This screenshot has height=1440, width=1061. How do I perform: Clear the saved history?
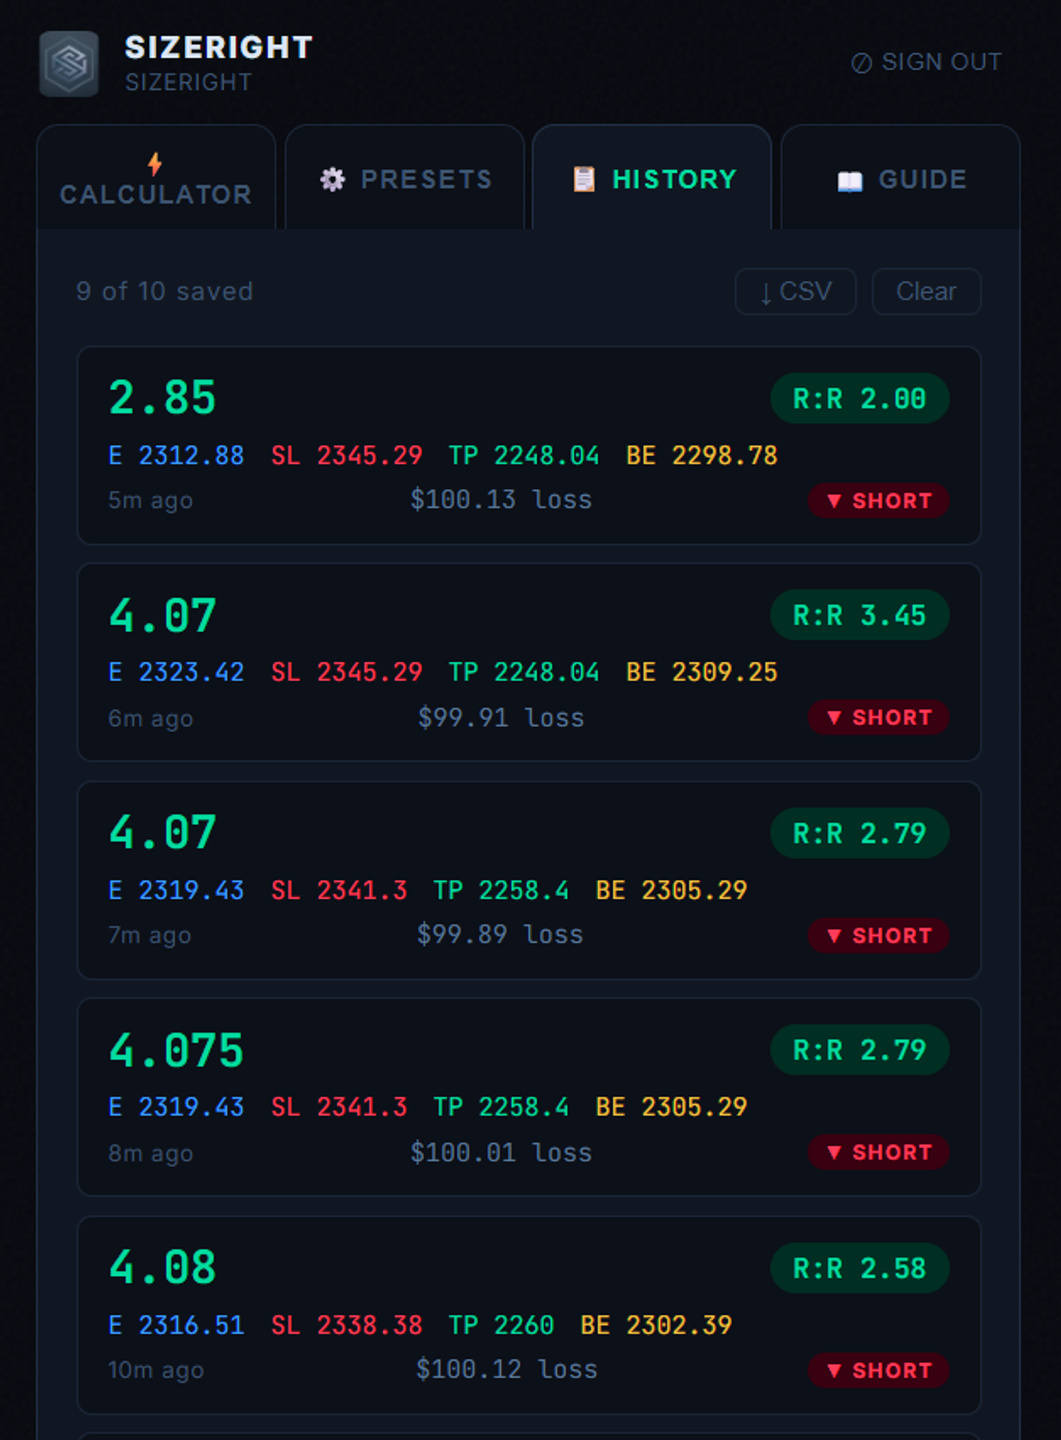926,291
